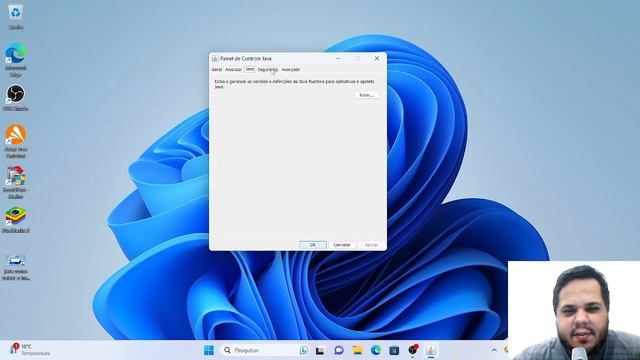Click the Java icon in dialog title bar
640x360 pixels.
click(215, 59)
